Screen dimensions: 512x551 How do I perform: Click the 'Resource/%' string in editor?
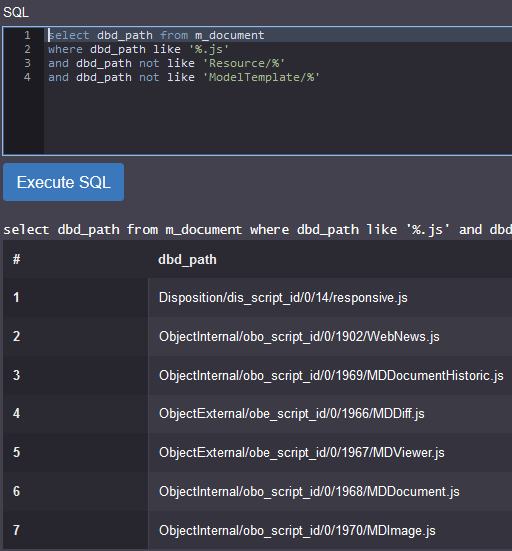pyautogui.click(x=244, y=63)
